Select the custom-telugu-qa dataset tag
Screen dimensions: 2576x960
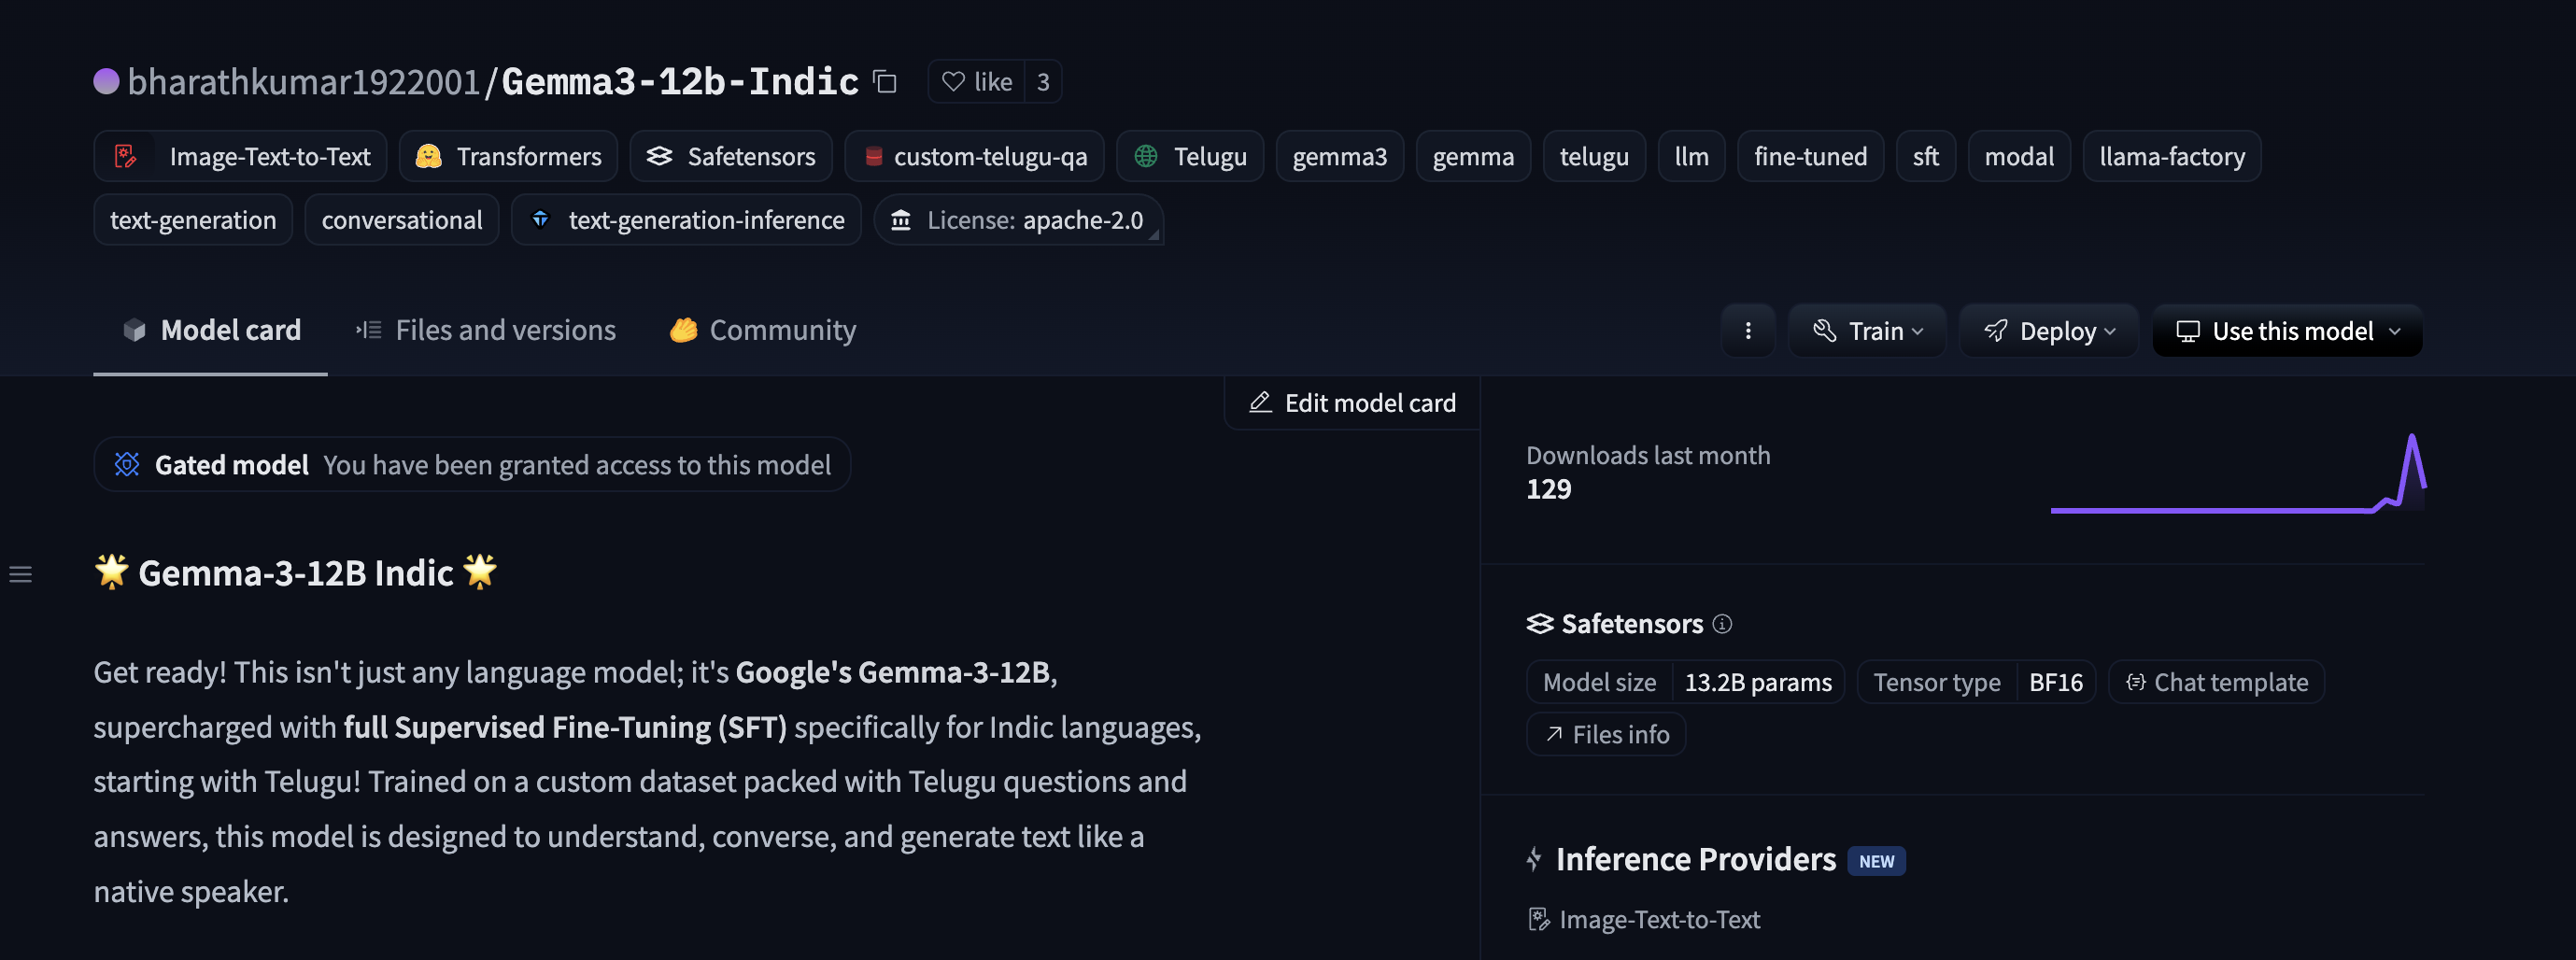[974, 156]
